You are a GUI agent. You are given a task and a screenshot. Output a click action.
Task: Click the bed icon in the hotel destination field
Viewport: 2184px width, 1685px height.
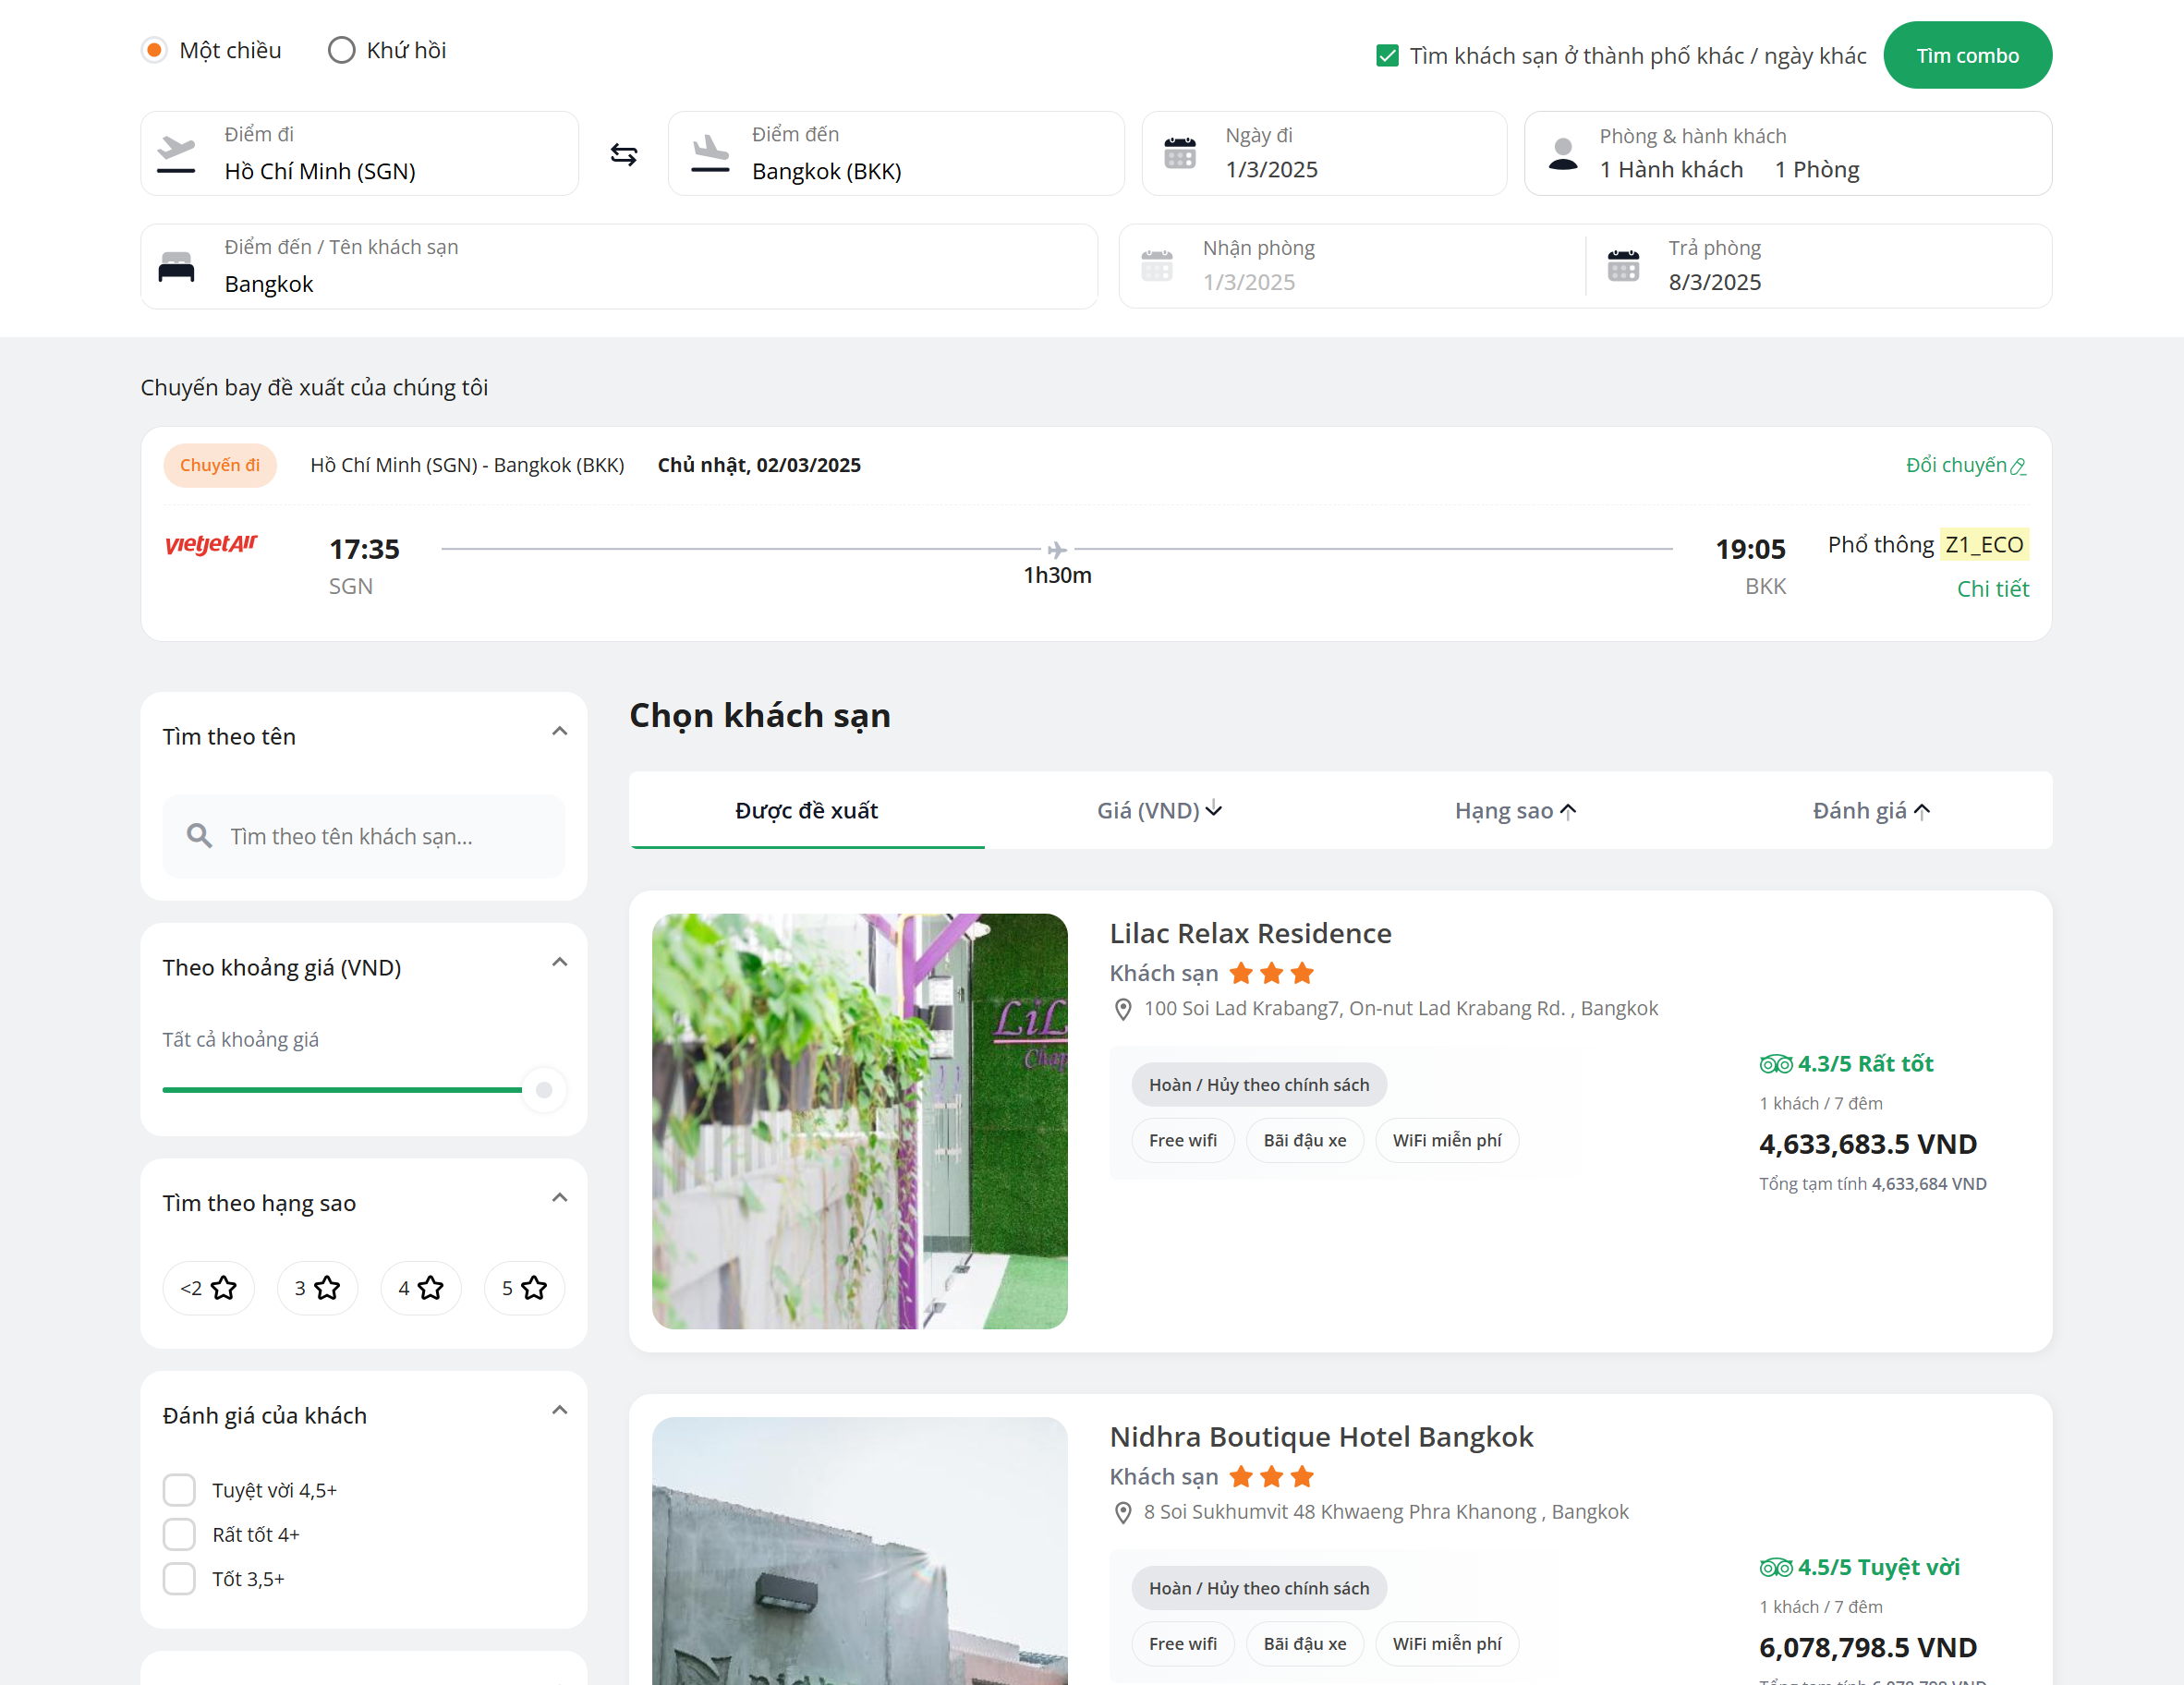point(177,267)
